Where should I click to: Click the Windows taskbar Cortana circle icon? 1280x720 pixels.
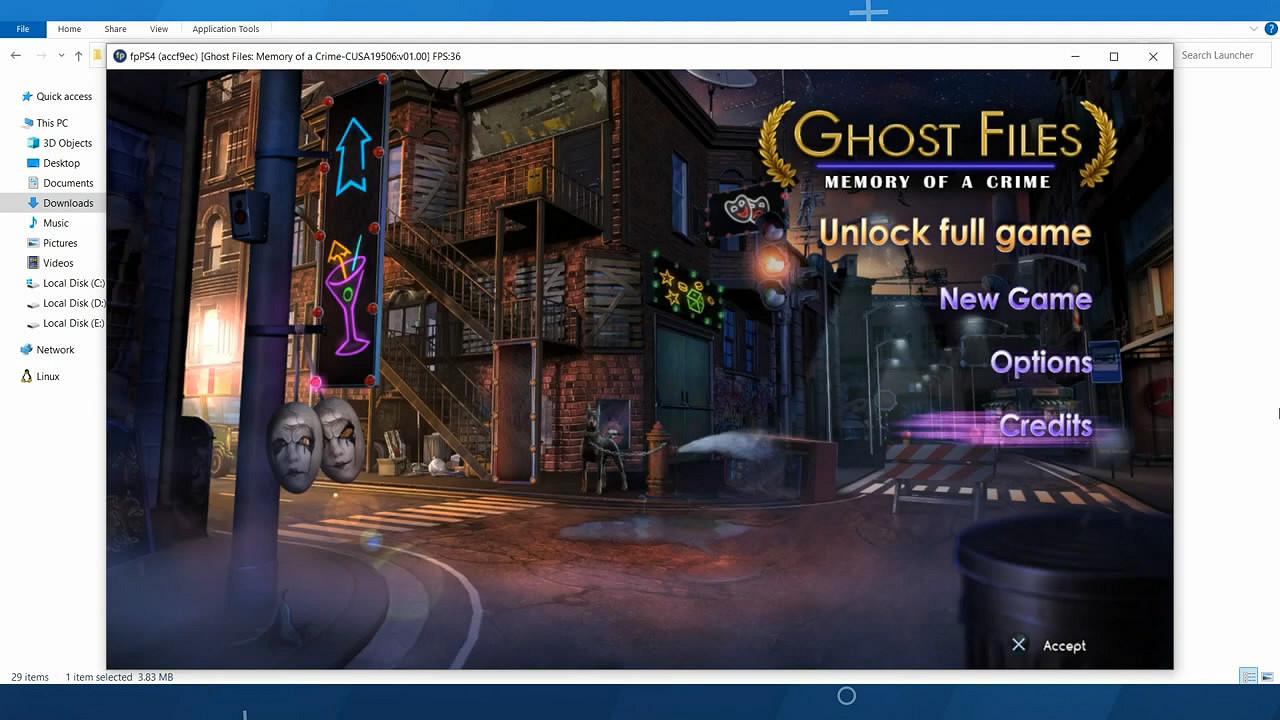pos(846,696)
